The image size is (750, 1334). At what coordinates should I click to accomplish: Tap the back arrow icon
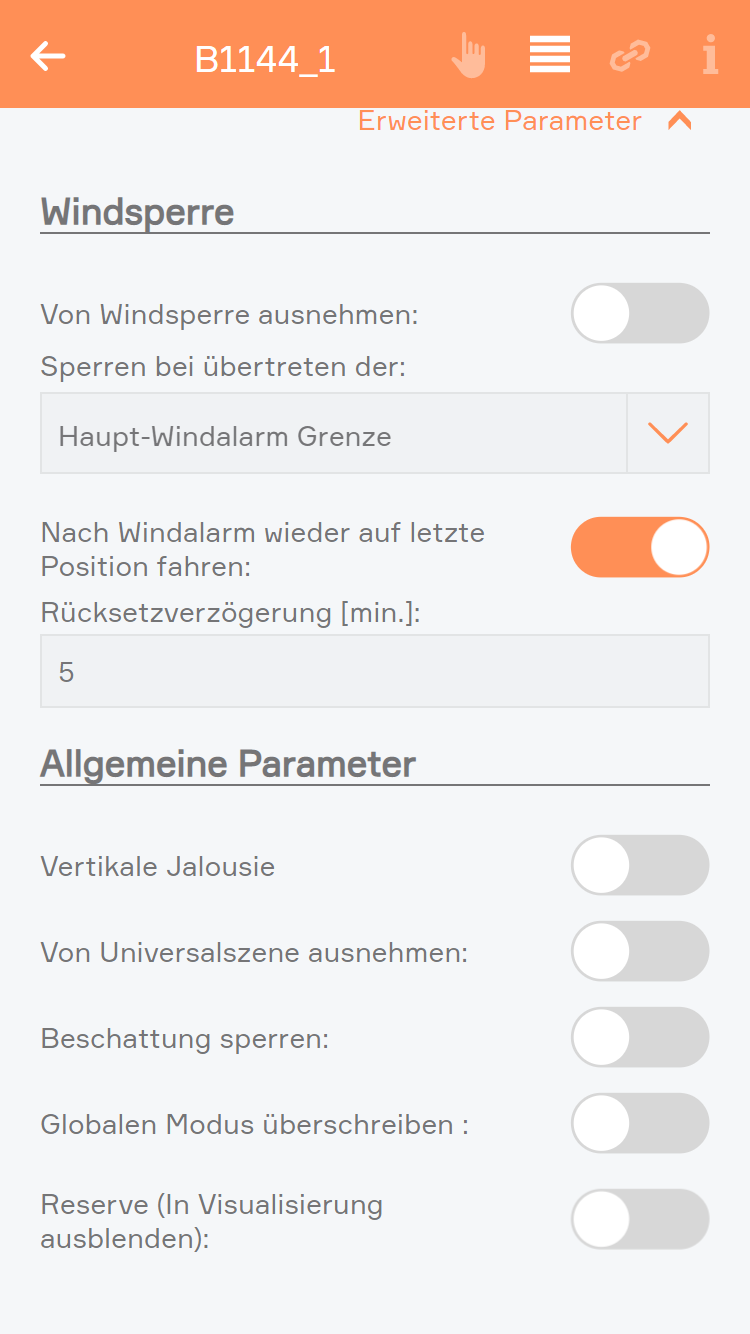[x=48, y=56]
